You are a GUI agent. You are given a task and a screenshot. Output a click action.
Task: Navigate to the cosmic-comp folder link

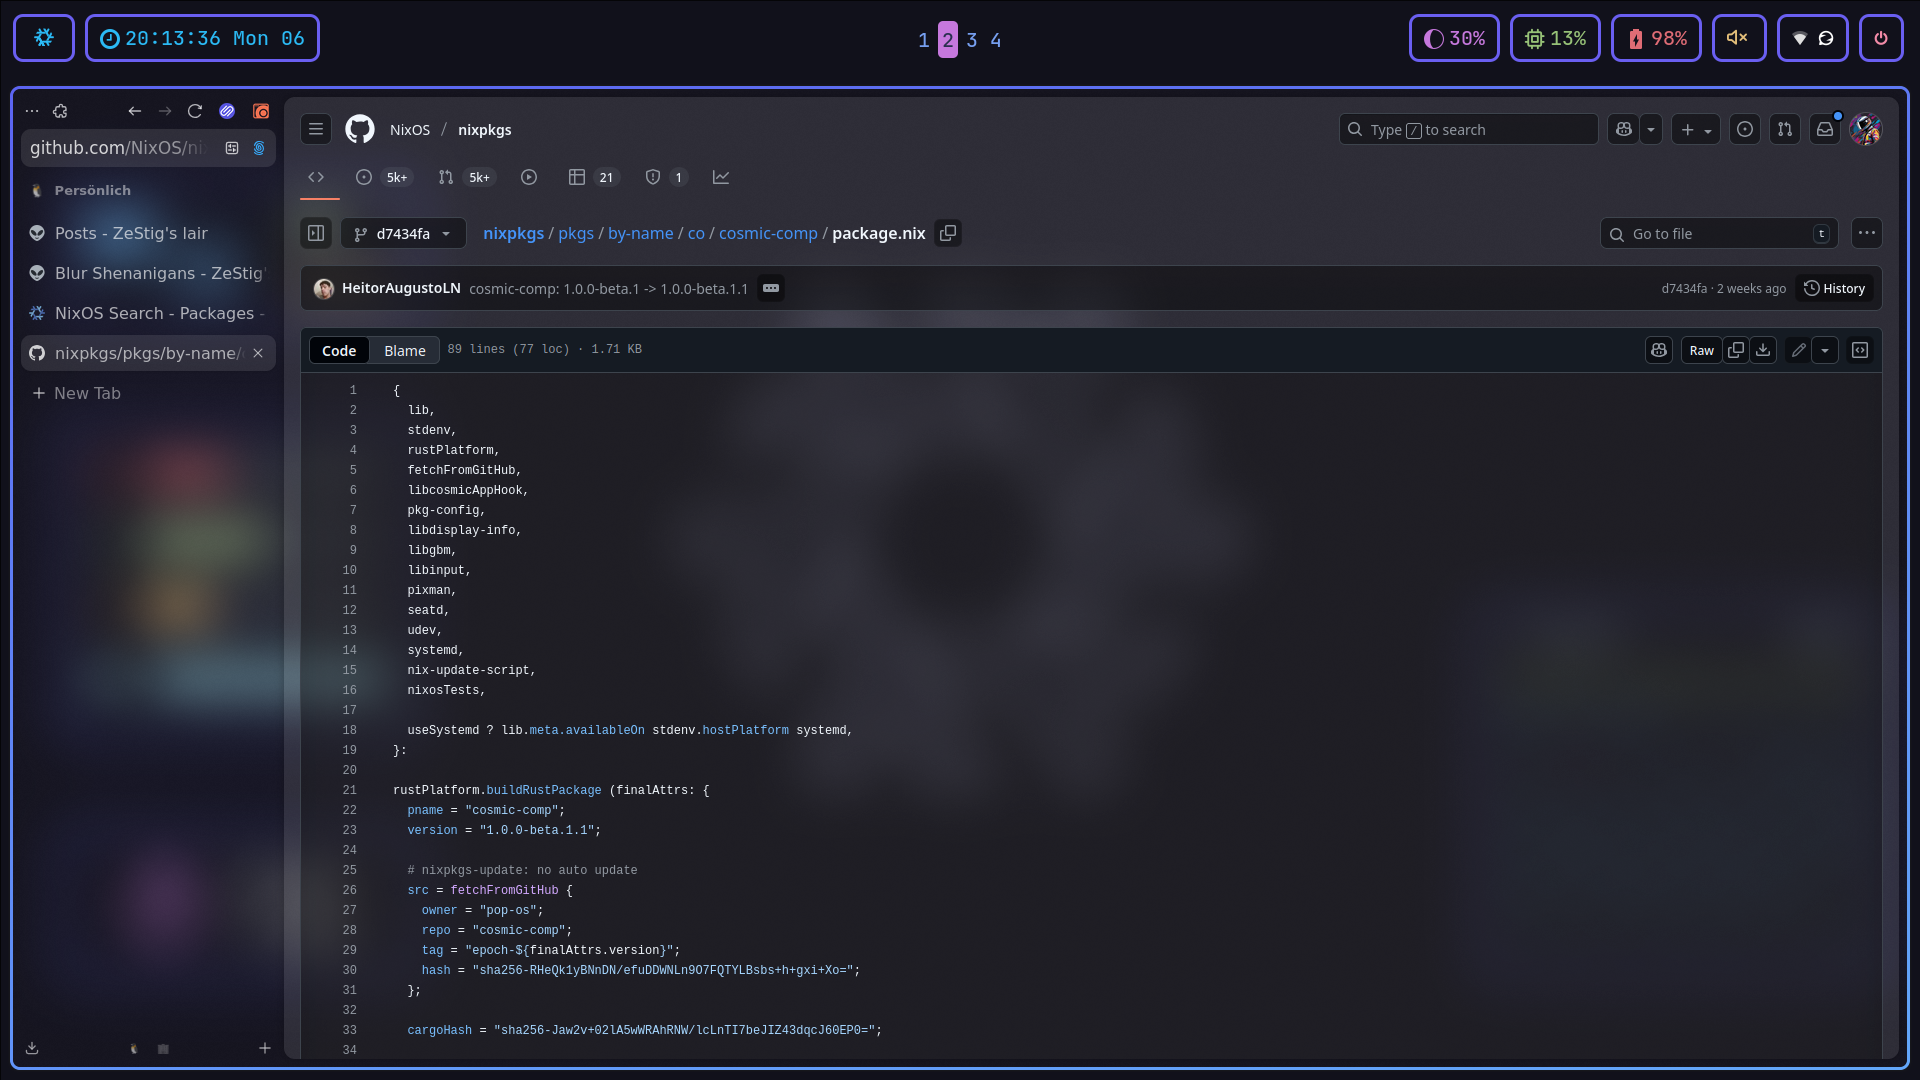click(x=768, y=233)
